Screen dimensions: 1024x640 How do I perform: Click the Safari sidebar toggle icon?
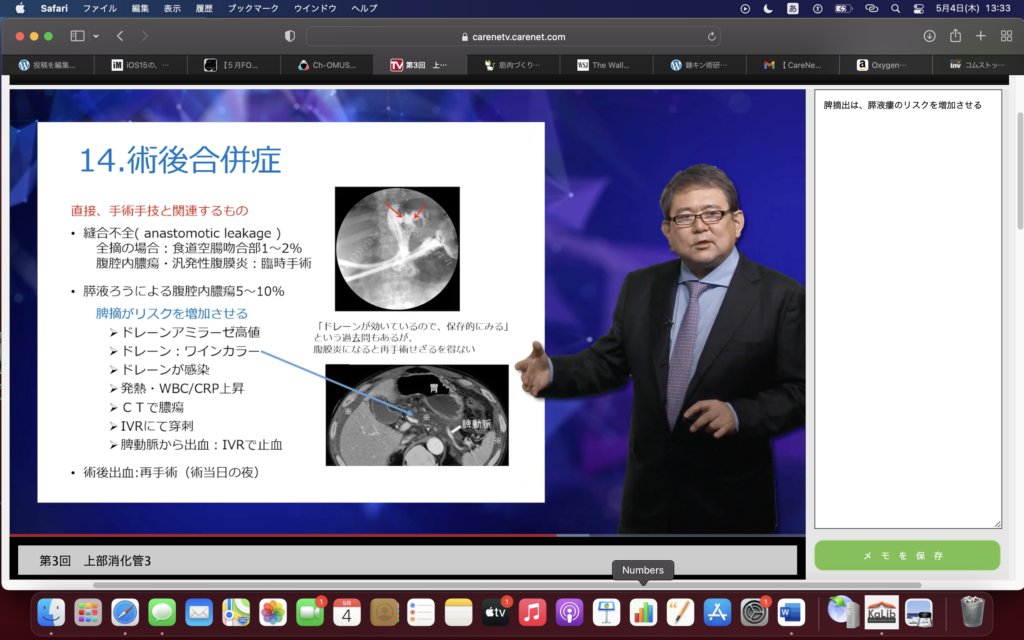[x=77, y=36]
